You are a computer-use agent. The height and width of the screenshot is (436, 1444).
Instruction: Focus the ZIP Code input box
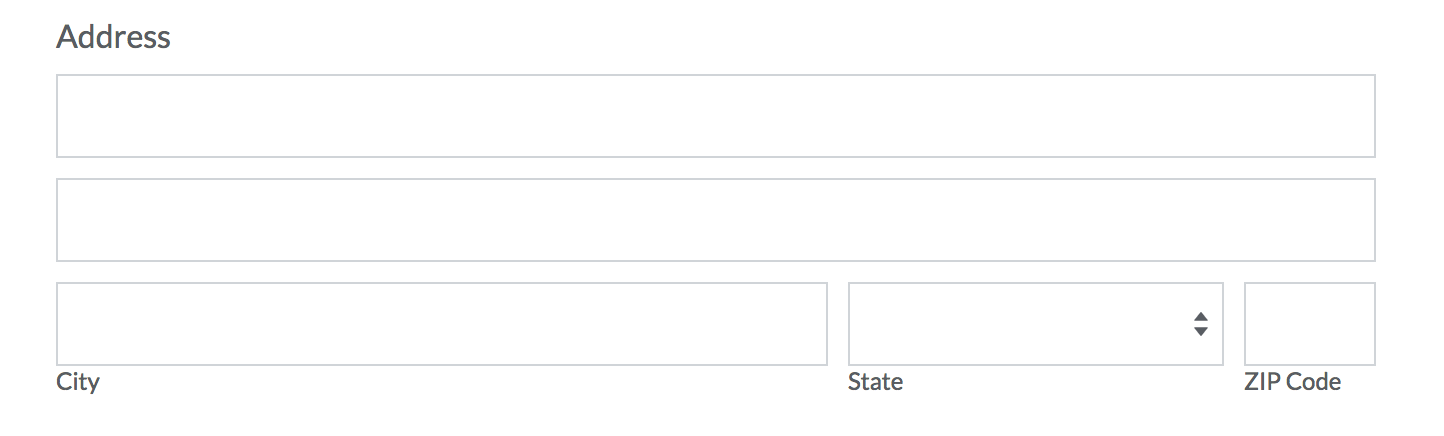[x=1309, y=324]
